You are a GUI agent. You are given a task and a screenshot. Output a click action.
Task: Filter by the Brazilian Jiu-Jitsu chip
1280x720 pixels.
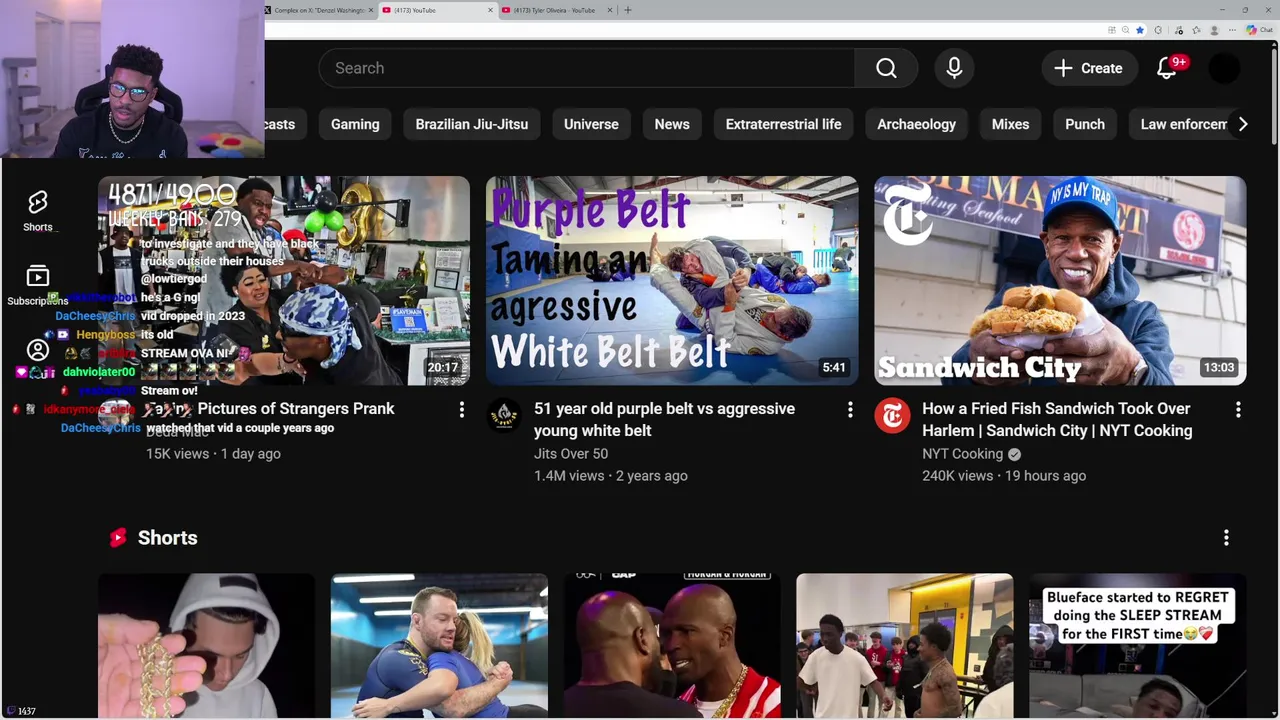tap(472, 124)
